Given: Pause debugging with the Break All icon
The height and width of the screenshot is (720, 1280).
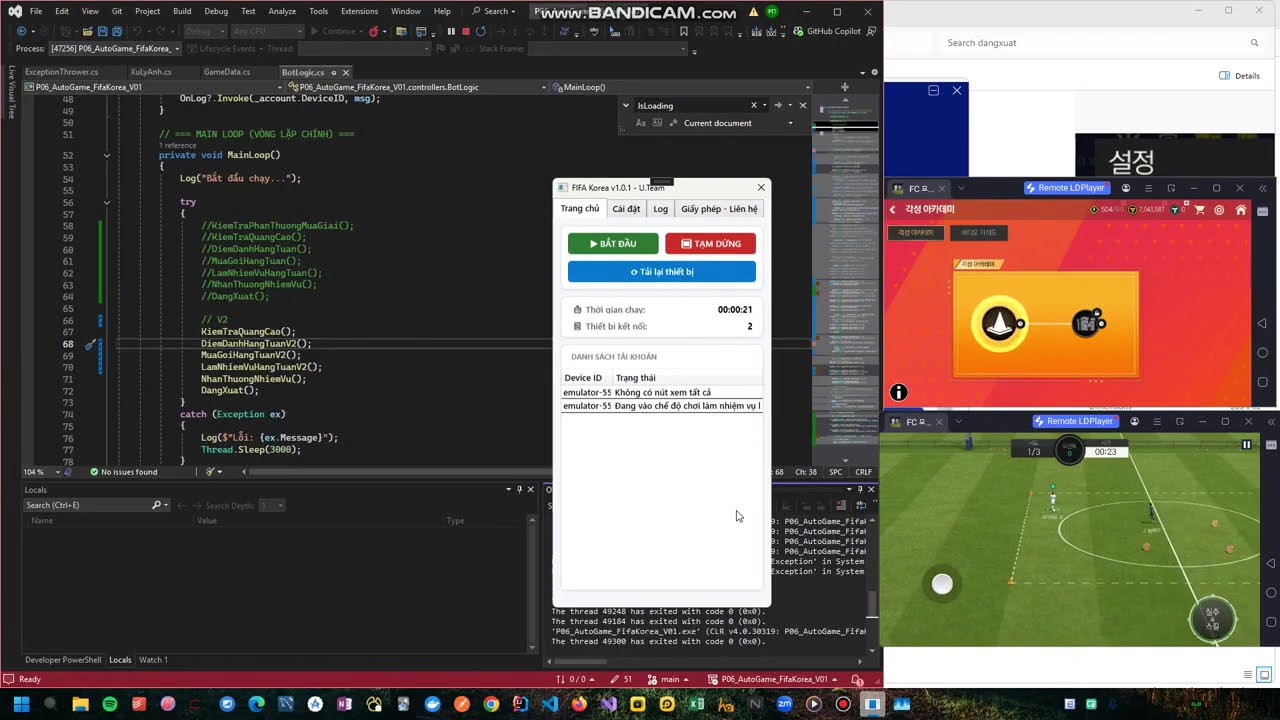Looking at the screenshot, I should click(x=451, y=31).
